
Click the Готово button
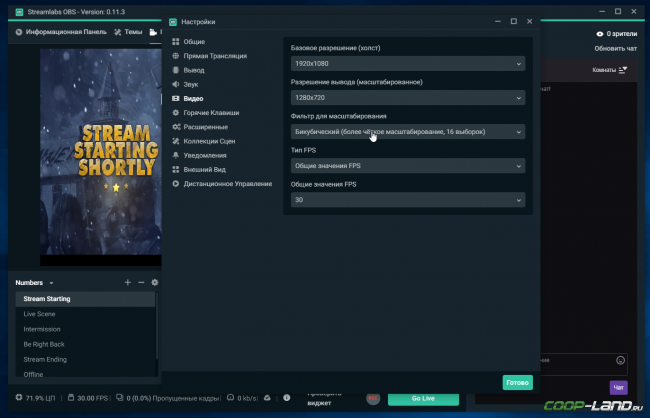(x=518, y=383)
